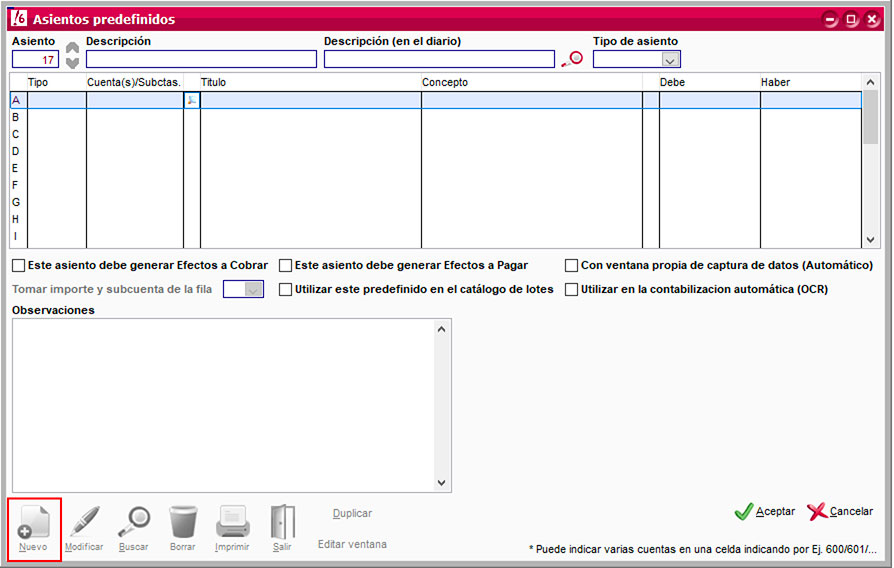
Task: Click the grid scrollbar down arrow
Action: 870,240
